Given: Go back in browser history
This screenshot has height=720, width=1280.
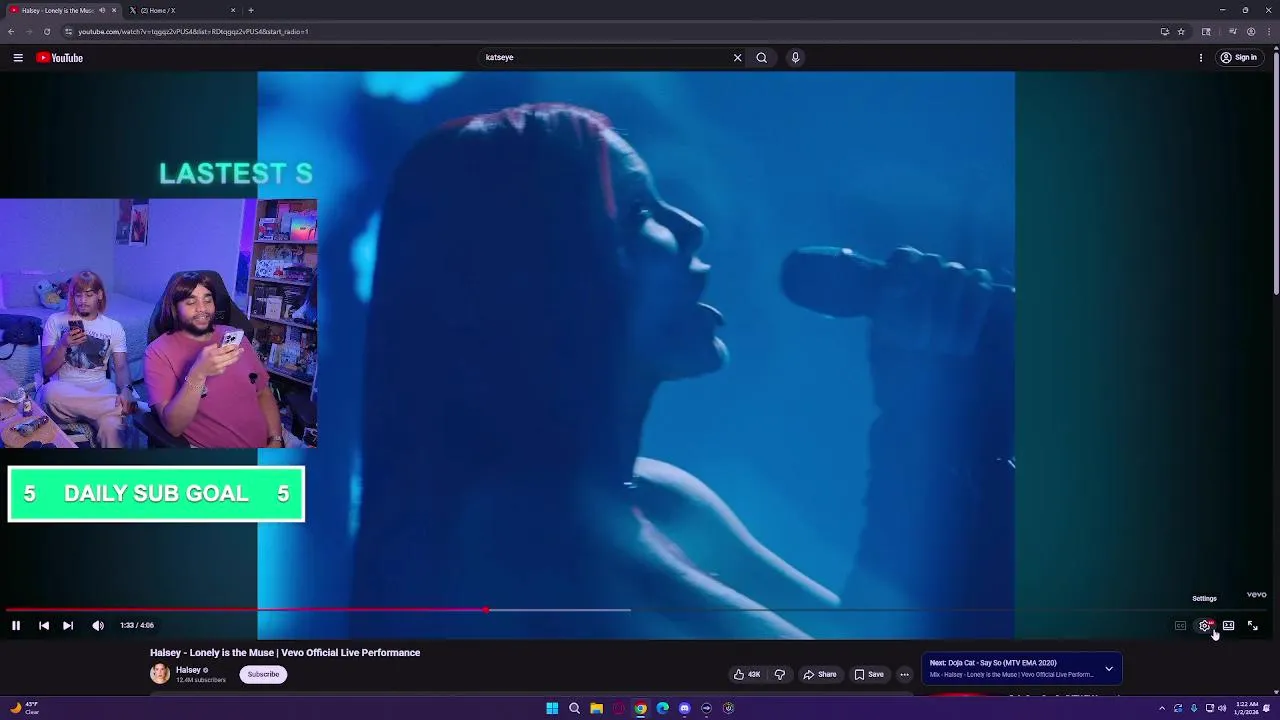Looking at the screenshot, I should click(11, 31).
